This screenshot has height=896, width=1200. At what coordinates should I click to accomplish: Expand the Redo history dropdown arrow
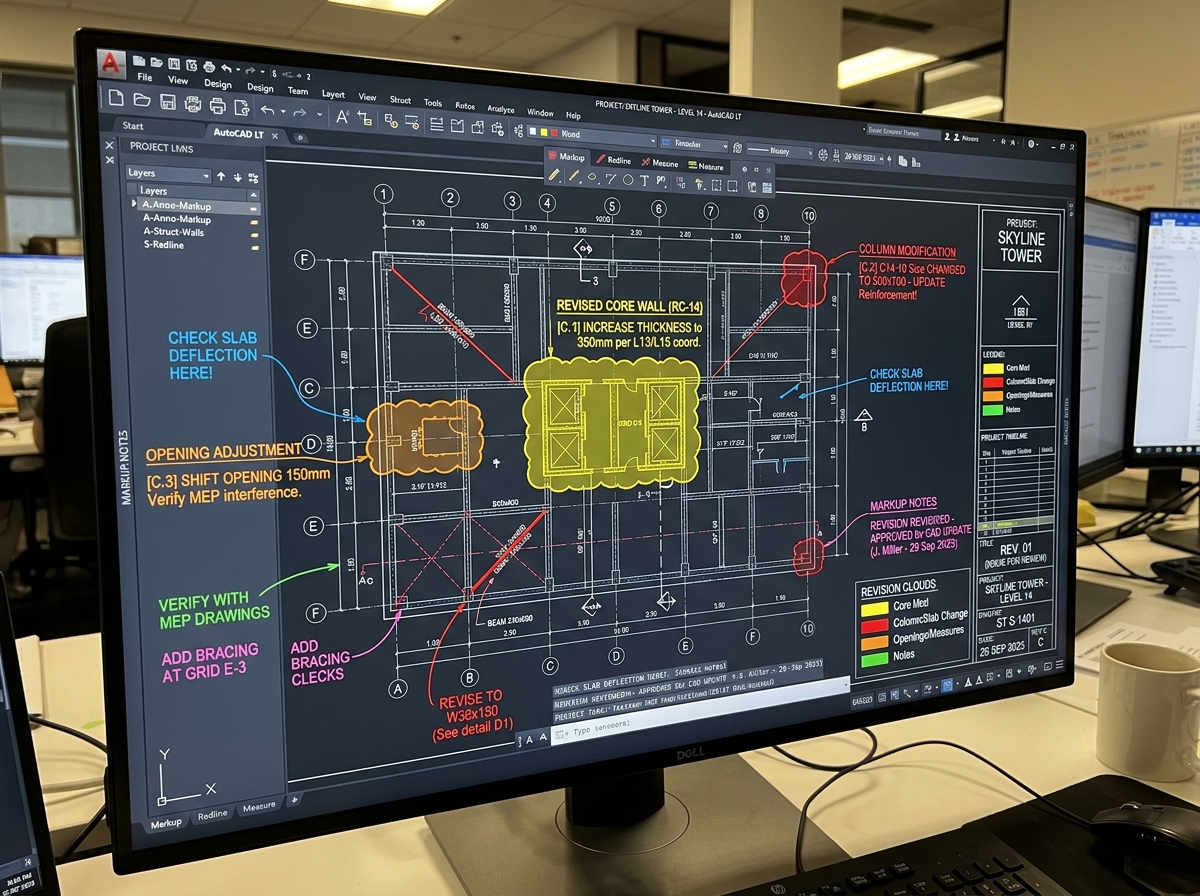pos(320,114)
